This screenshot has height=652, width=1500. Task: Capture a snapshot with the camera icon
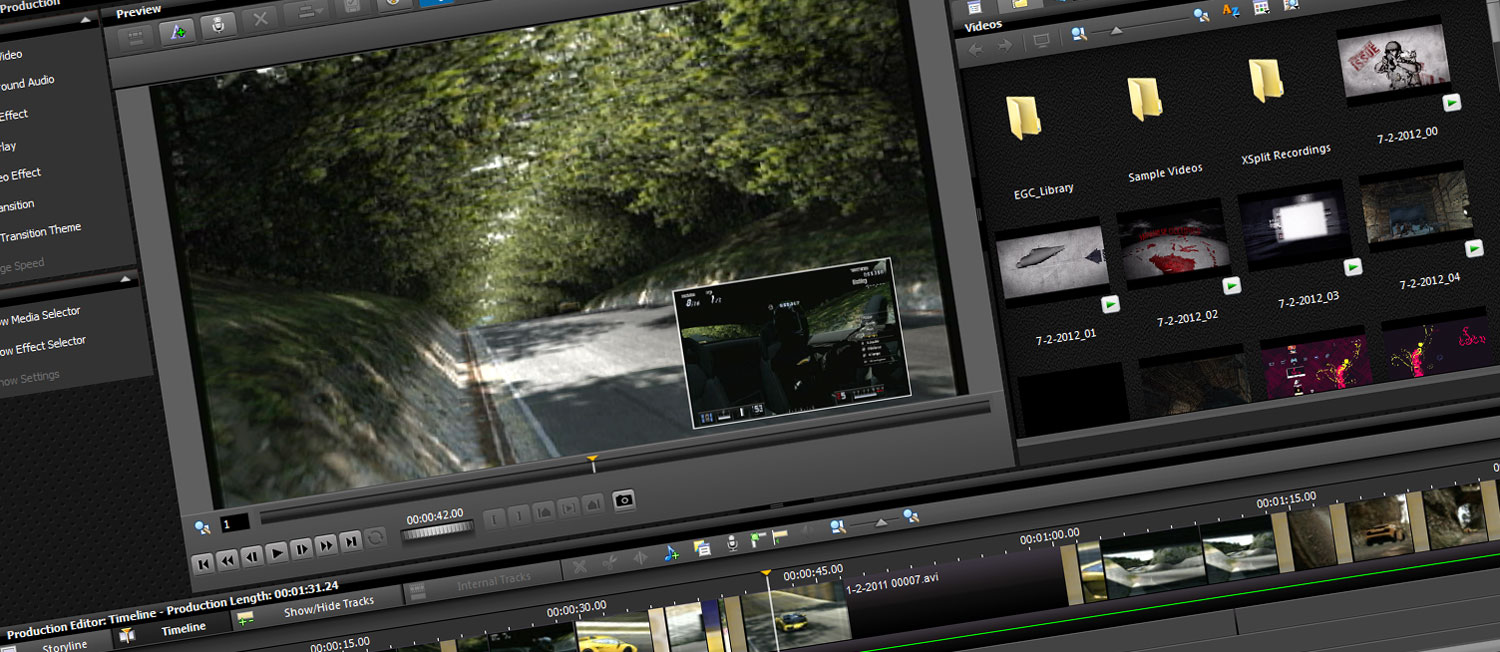click(624, 499)
